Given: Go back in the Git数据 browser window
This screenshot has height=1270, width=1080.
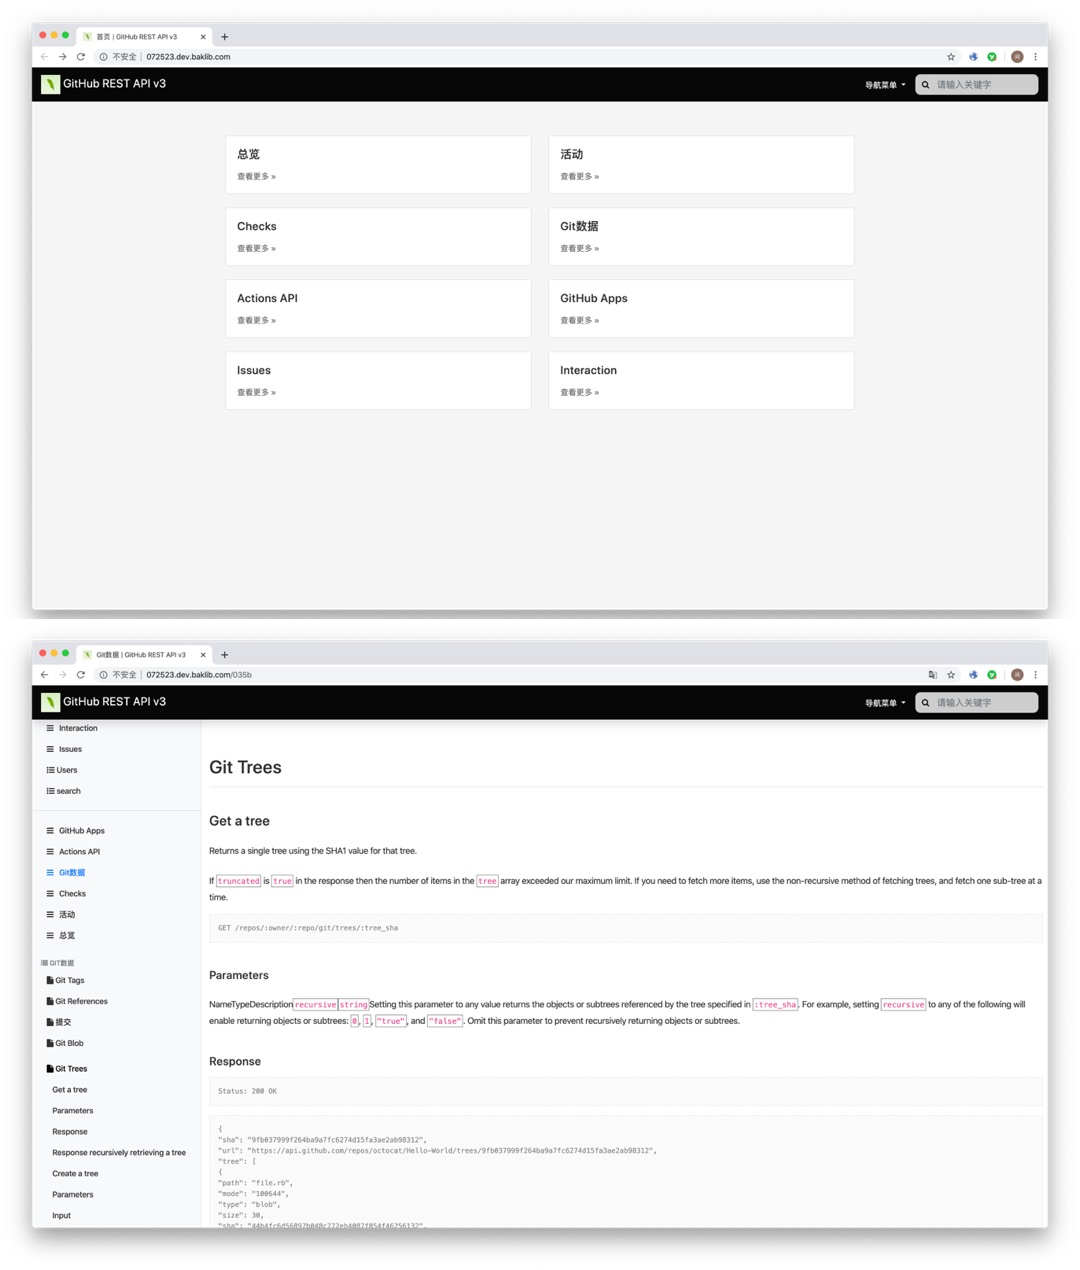Looking at the screenshot, I should point(44,675).
